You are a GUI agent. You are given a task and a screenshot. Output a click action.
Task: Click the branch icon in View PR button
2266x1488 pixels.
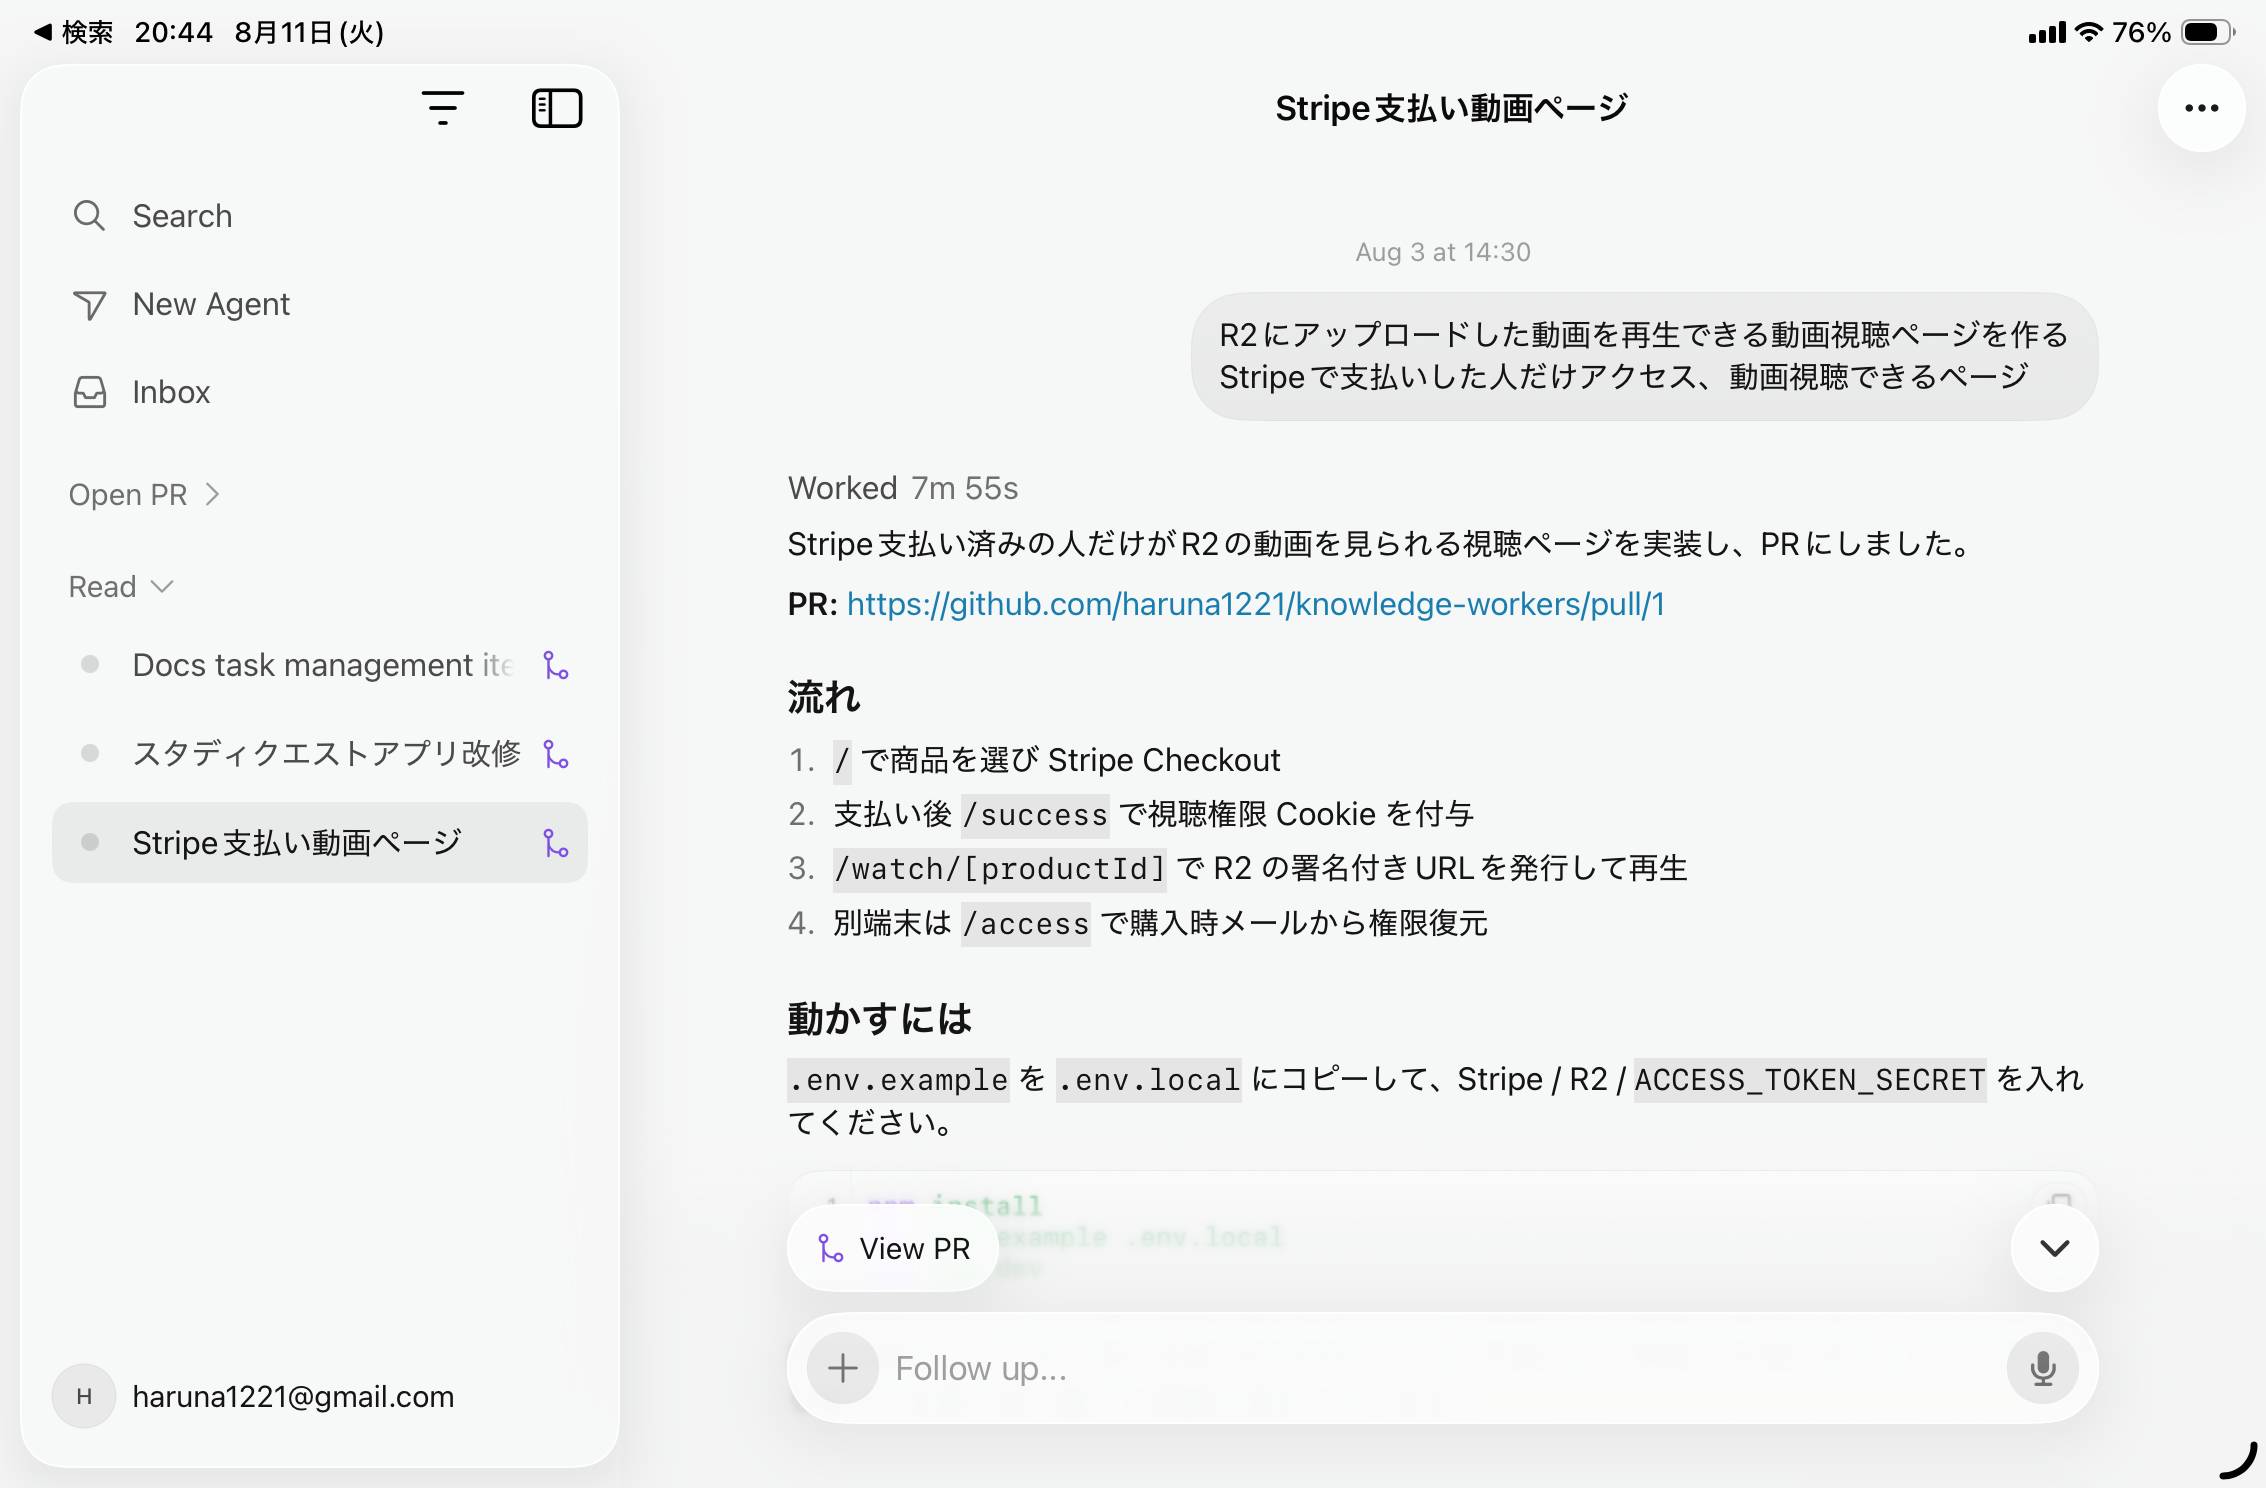830,1248
